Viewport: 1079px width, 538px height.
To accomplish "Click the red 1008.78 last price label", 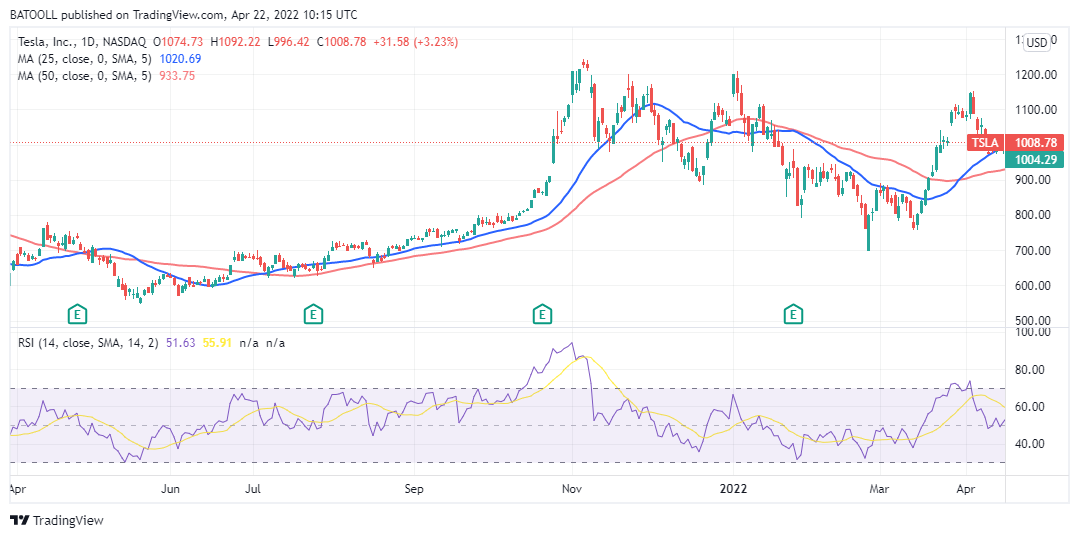I will 1034,143.
